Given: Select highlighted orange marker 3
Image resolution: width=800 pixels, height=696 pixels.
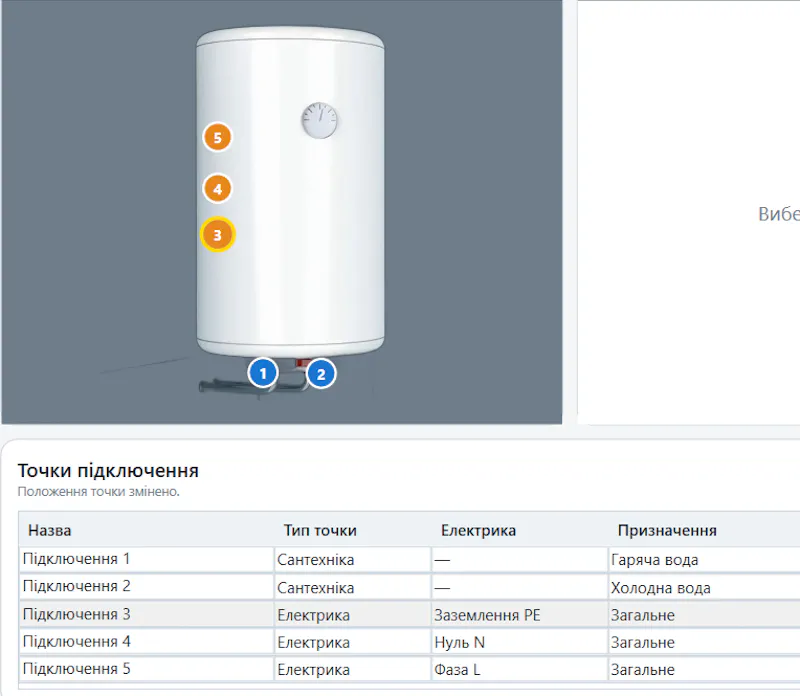Looking at the screenshot, I should tap(217, 235).
